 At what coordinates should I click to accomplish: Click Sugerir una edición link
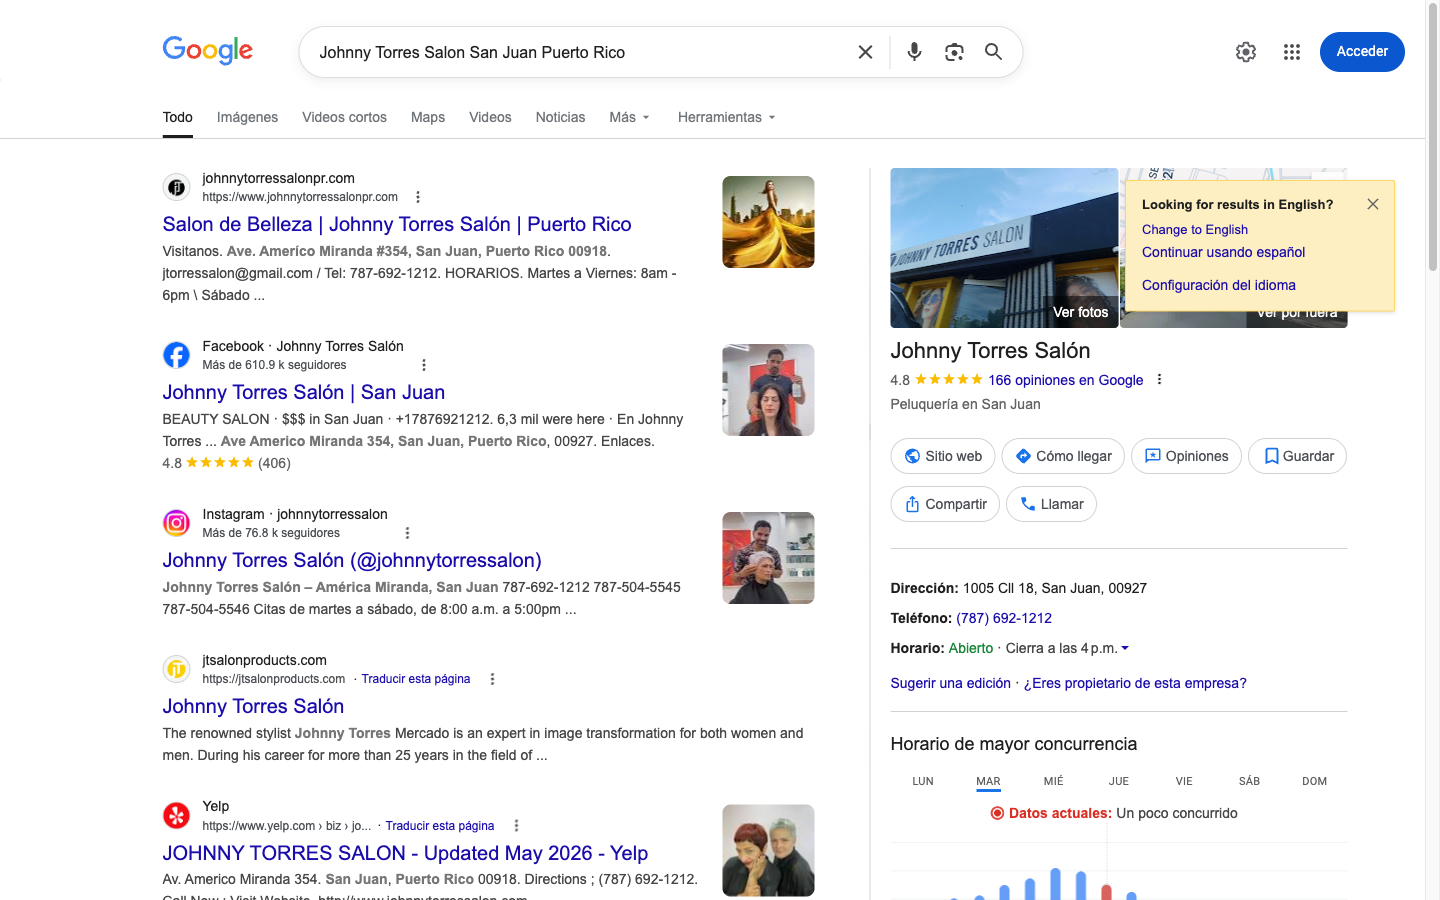[x=950, y=683]
